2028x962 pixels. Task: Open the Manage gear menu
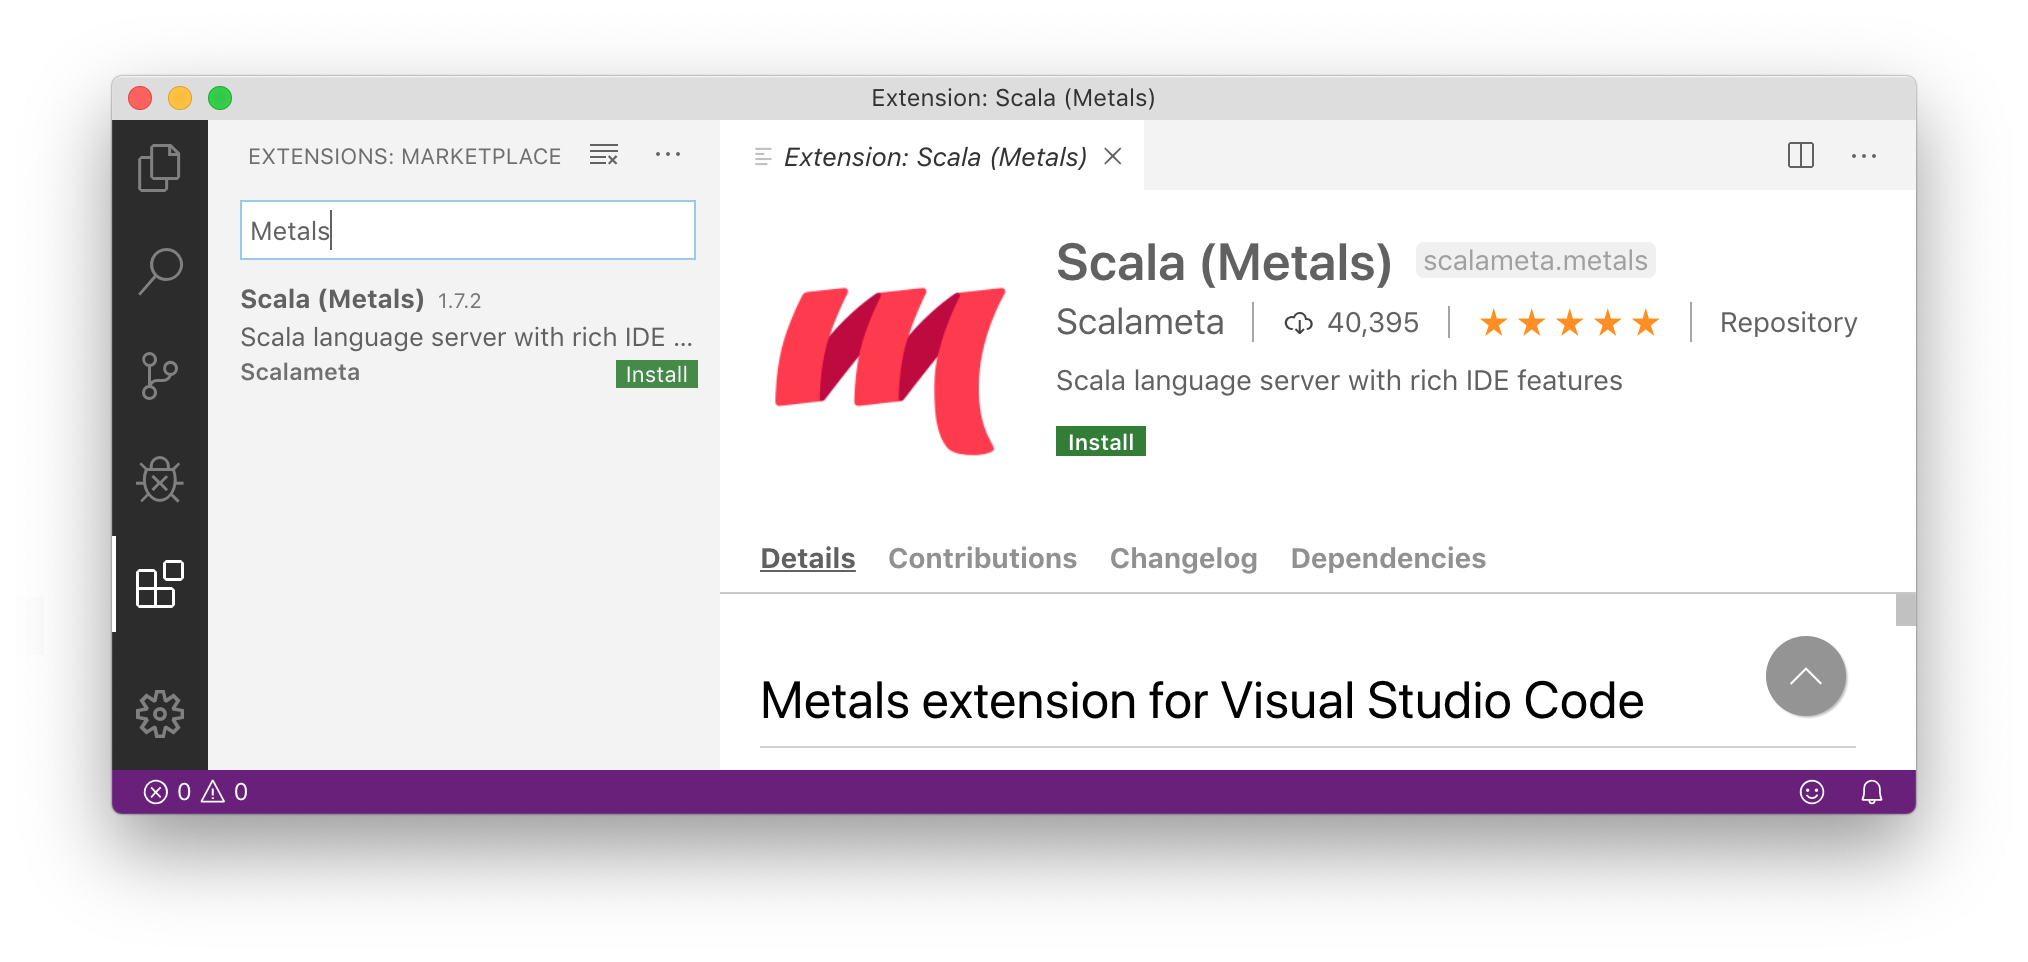[x=159, y=714]
